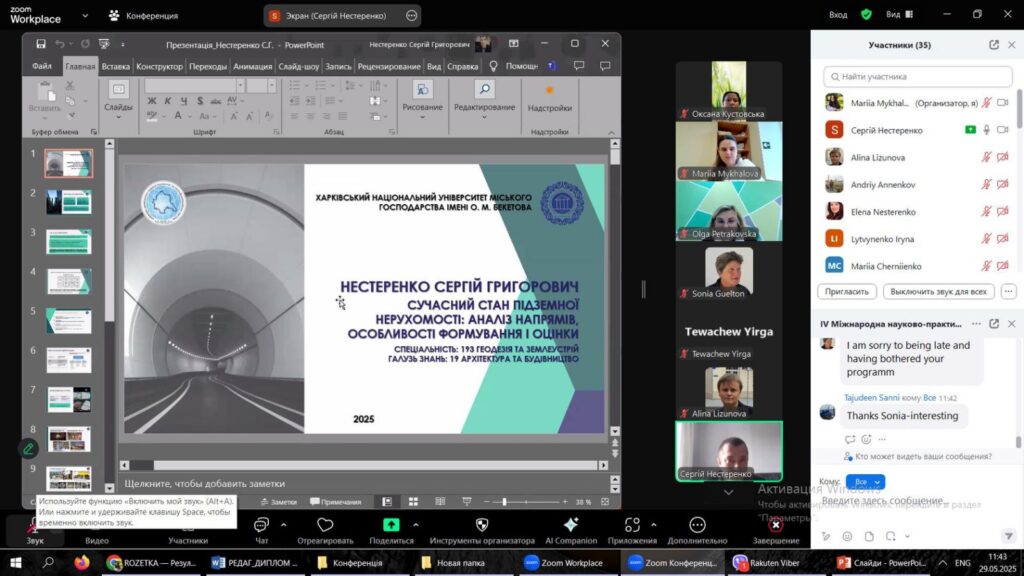This screenshot has width=1024, height=576.
Task: Select slide 5 thumbnail
Action: pyautogui.click(x=69, y=321)
